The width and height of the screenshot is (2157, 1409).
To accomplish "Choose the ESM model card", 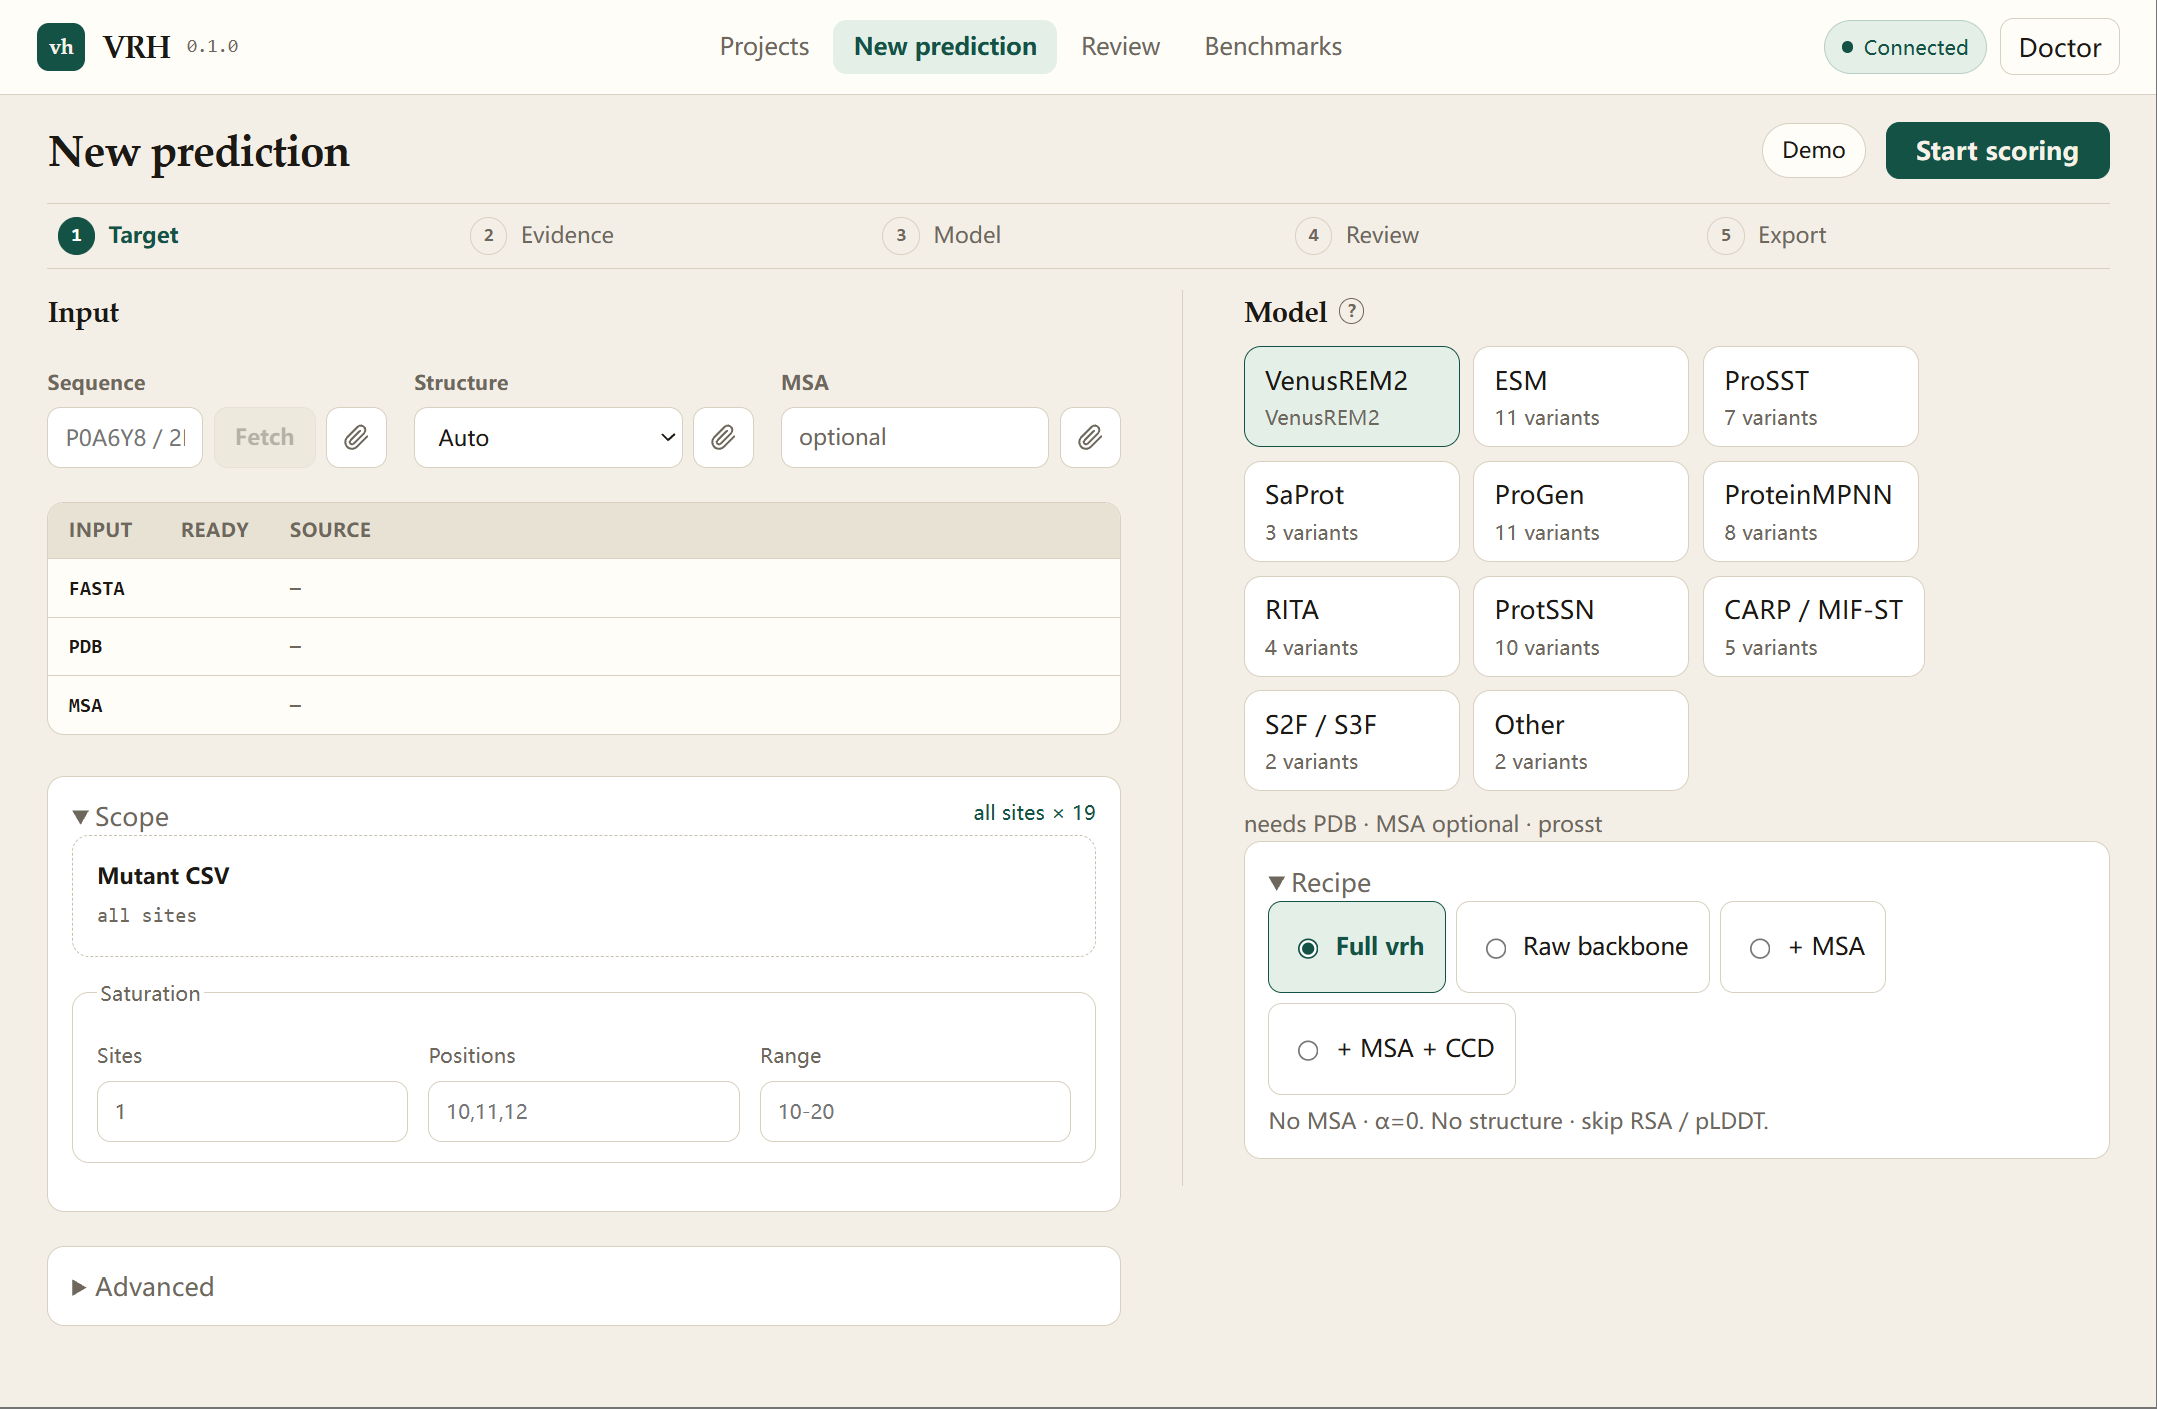I will tap(1580, 396).
